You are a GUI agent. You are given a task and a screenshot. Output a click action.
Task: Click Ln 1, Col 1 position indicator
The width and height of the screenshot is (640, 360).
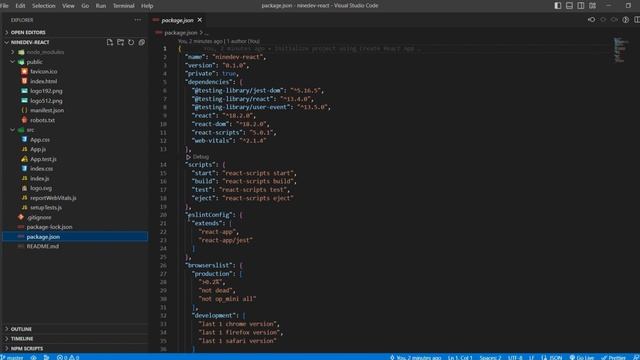click(x=460, y=357)
